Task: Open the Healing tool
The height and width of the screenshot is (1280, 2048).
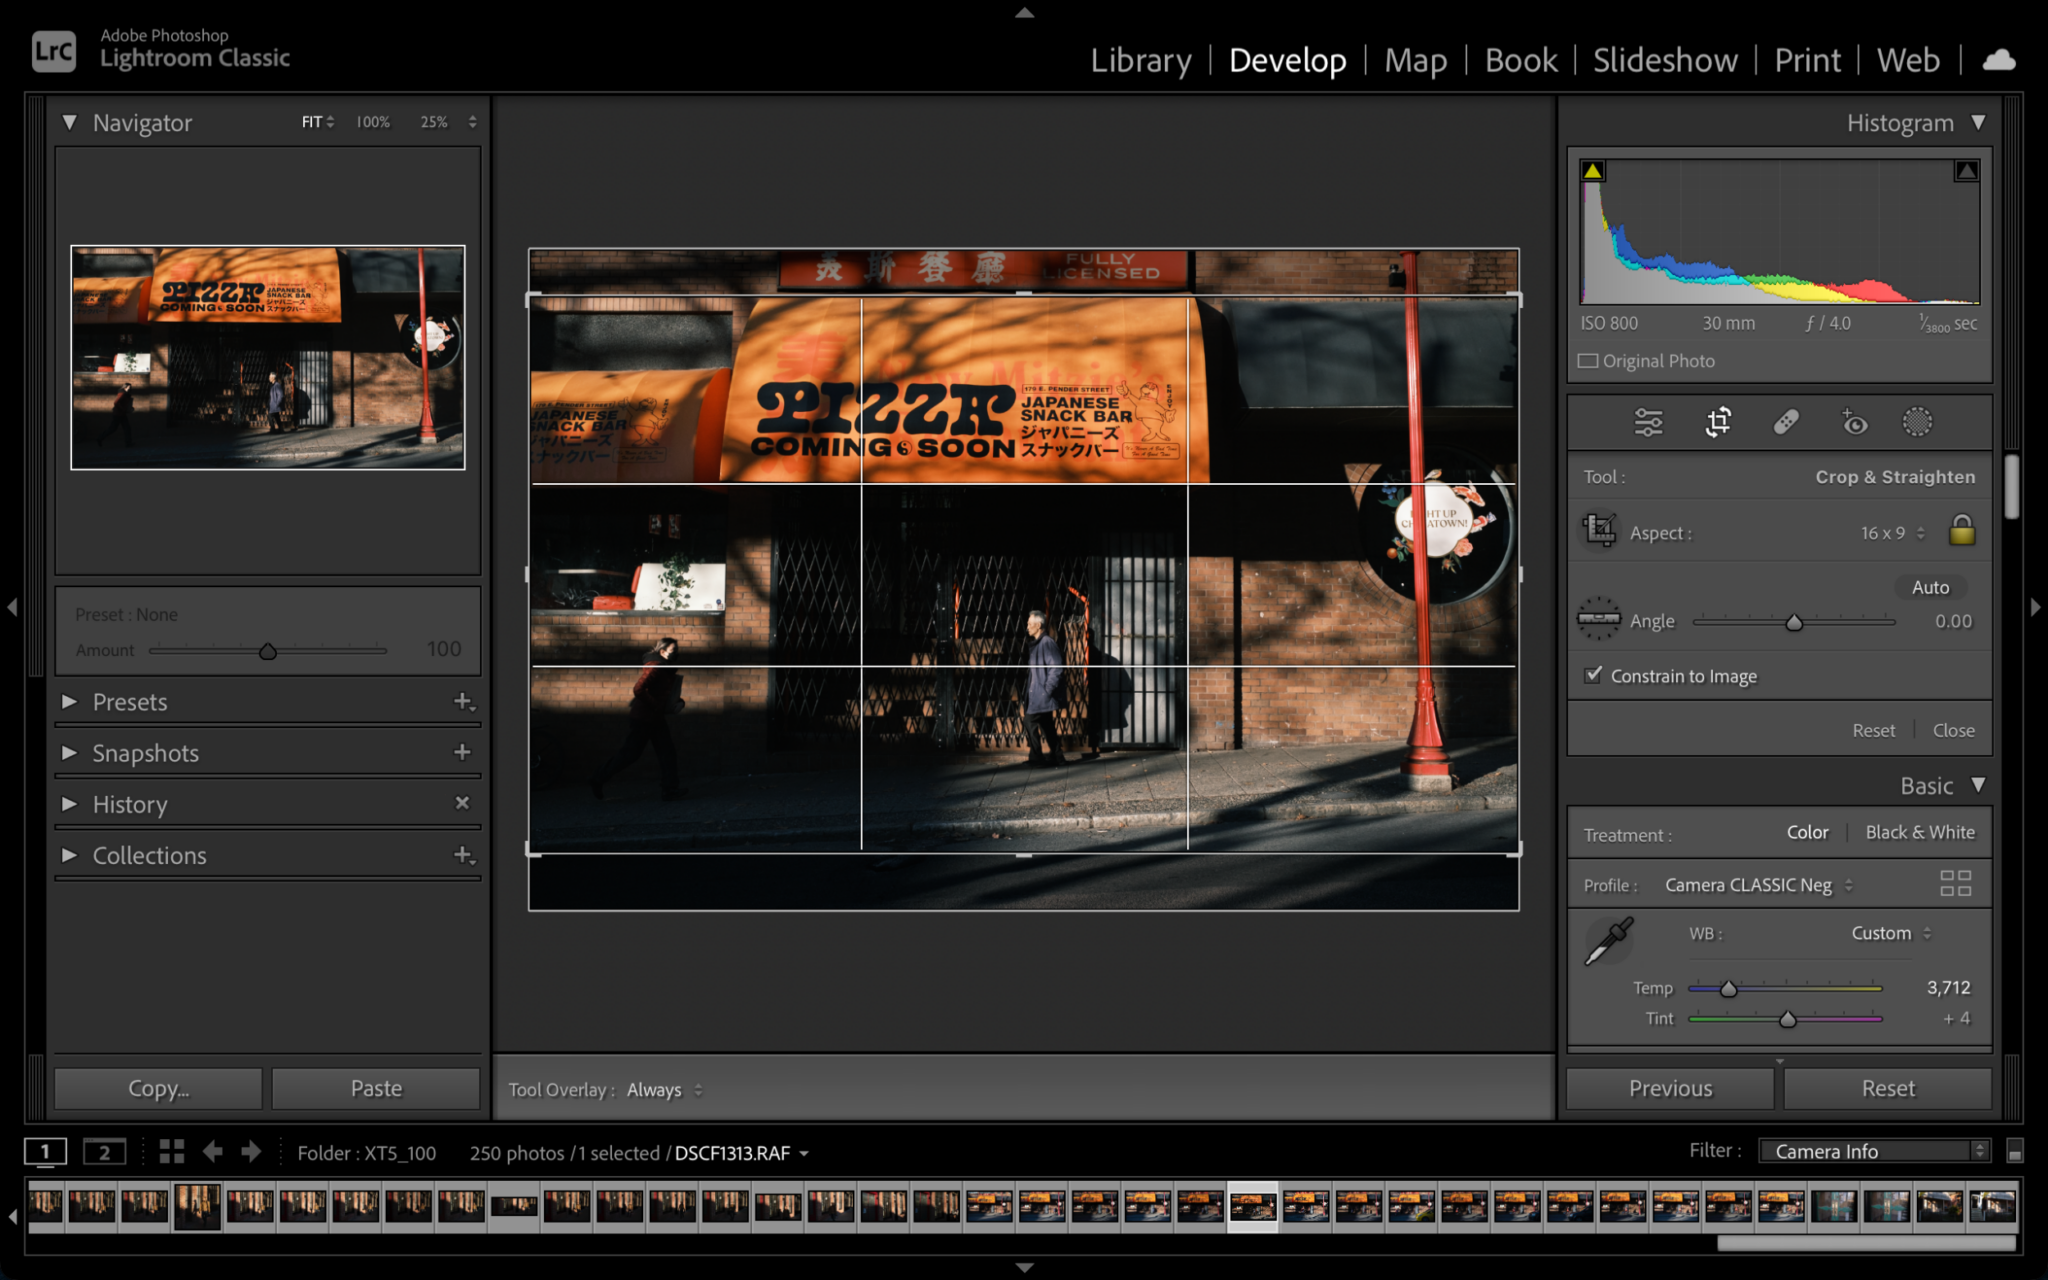Action: 1786,421
